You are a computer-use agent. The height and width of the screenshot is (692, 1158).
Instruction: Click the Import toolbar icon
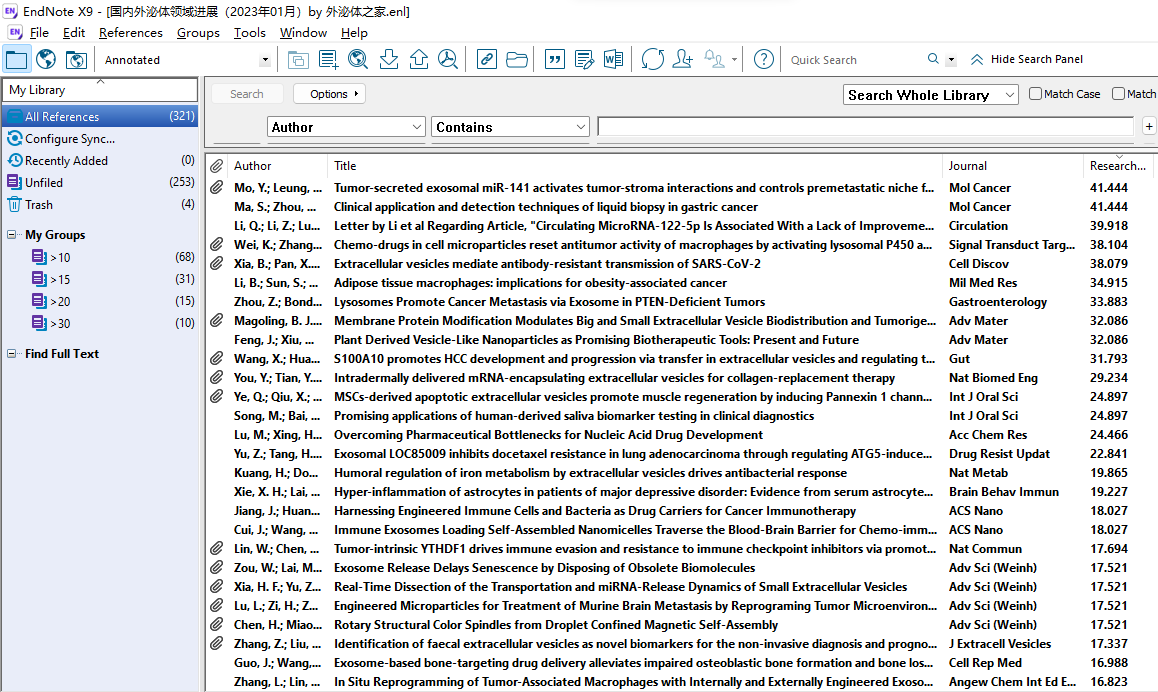(388, 59)
